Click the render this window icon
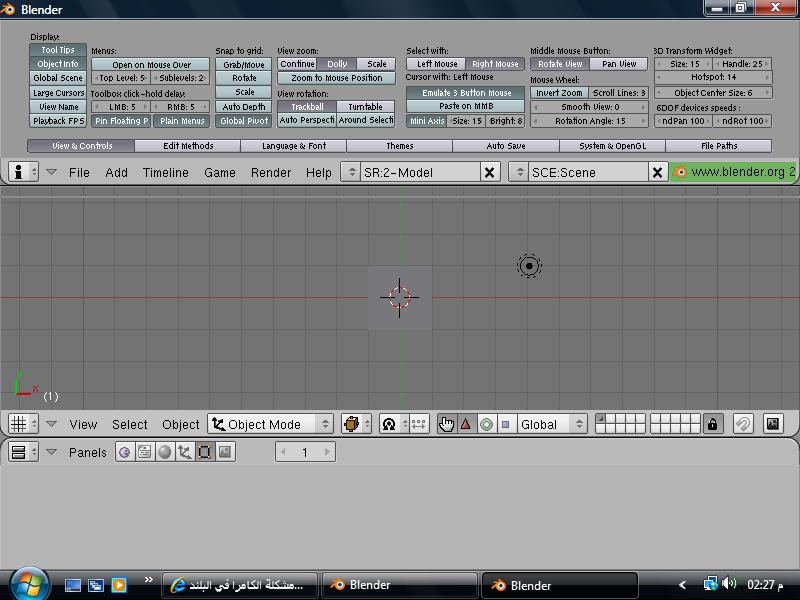The height and width of the screenshot is (600, 800). (x=773, y=424)
